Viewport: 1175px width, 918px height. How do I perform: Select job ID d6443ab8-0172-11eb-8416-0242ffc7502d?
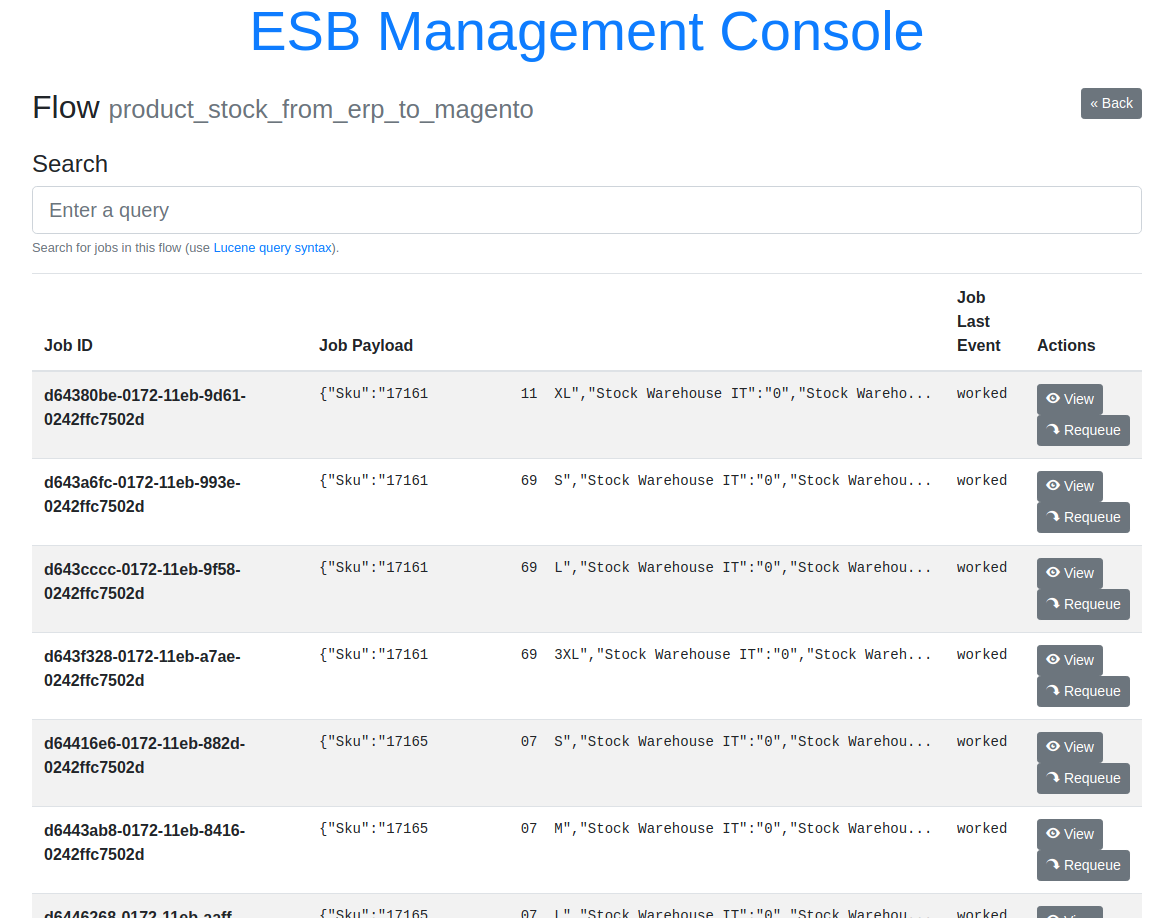coord(145,842)
